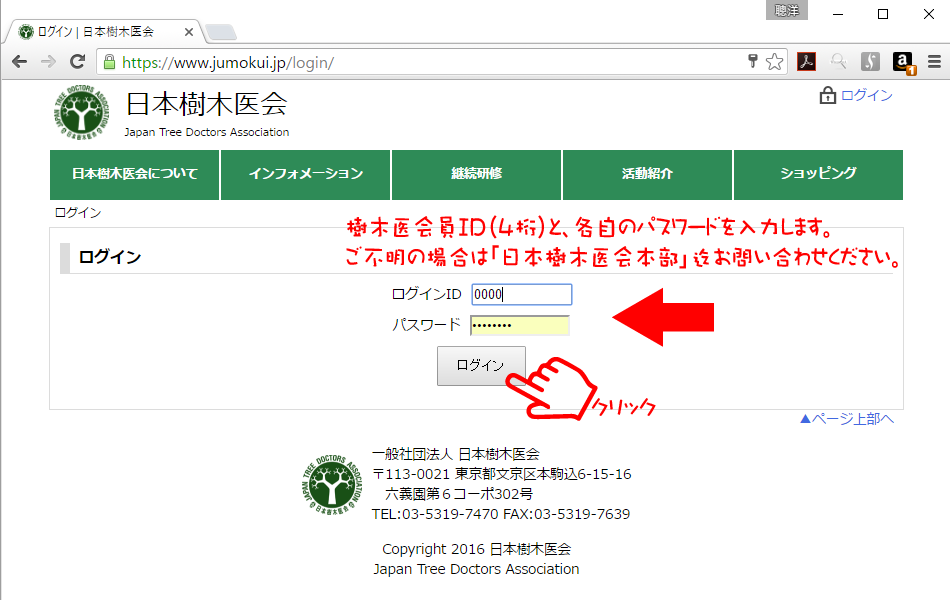Click the address bar URL
Screen dimensions: 950x600
228,62
